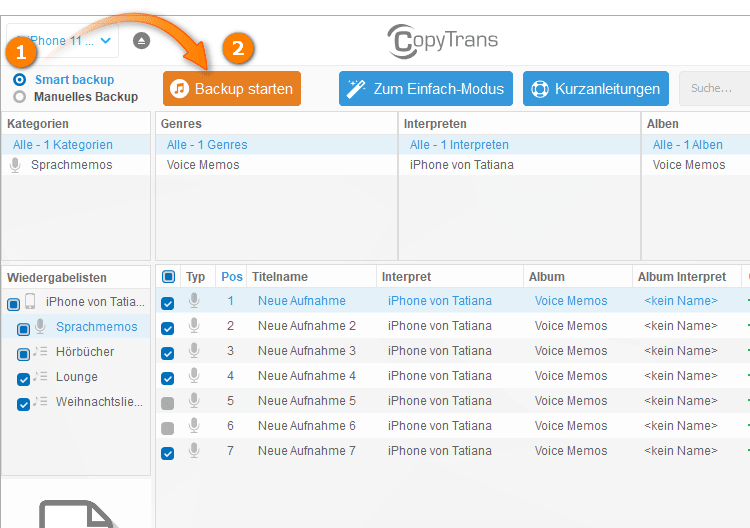Select Alle - 1 Kategorien entry

coord(76,144)
